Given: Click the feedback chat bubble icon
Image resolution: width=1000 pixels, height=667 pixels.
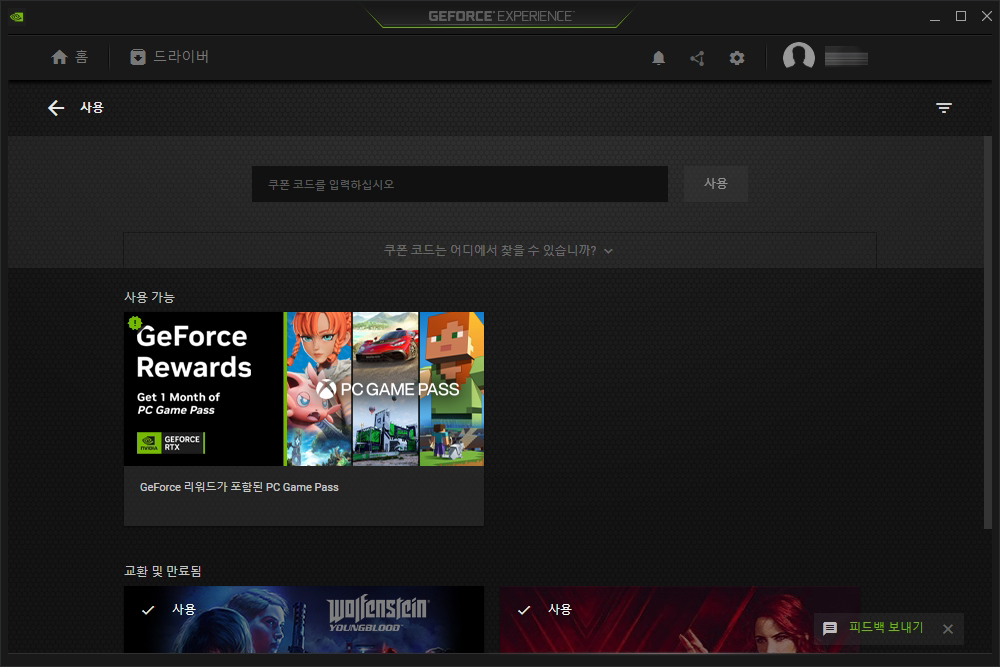Looking at the screenshot, I should [830, 629].
